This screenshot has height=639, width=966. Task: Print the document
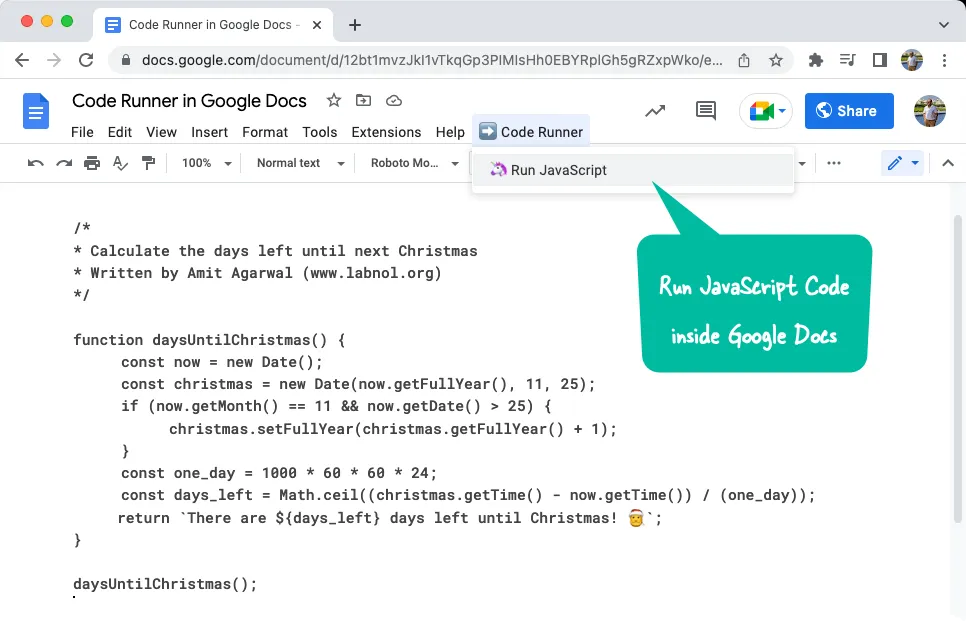click(x=91, y=162)
